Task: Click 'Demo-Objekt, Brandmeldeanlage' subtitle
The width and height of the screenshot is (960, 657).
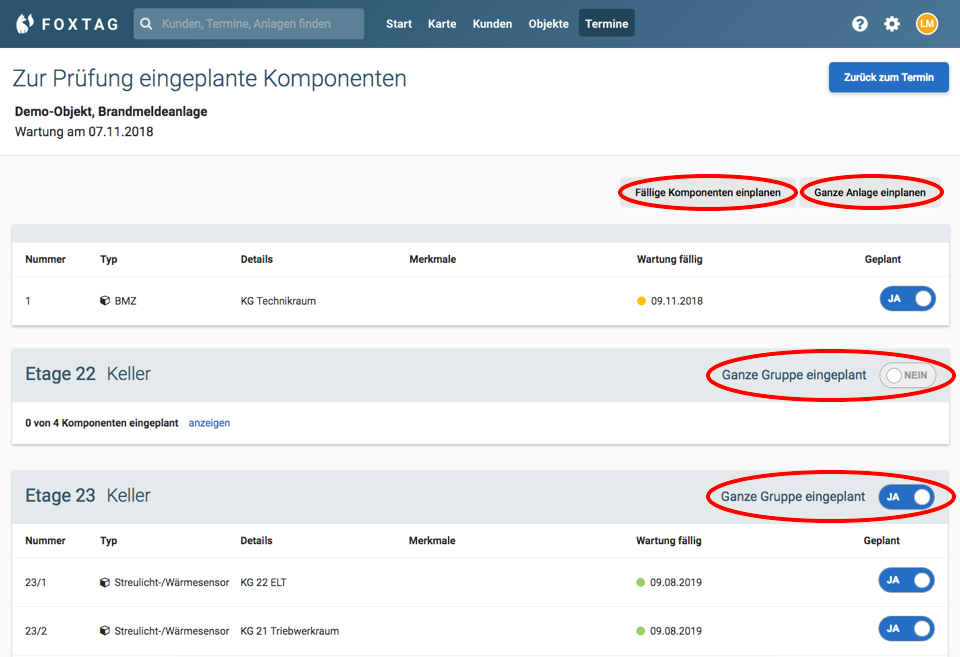Action: coord(111,111)
